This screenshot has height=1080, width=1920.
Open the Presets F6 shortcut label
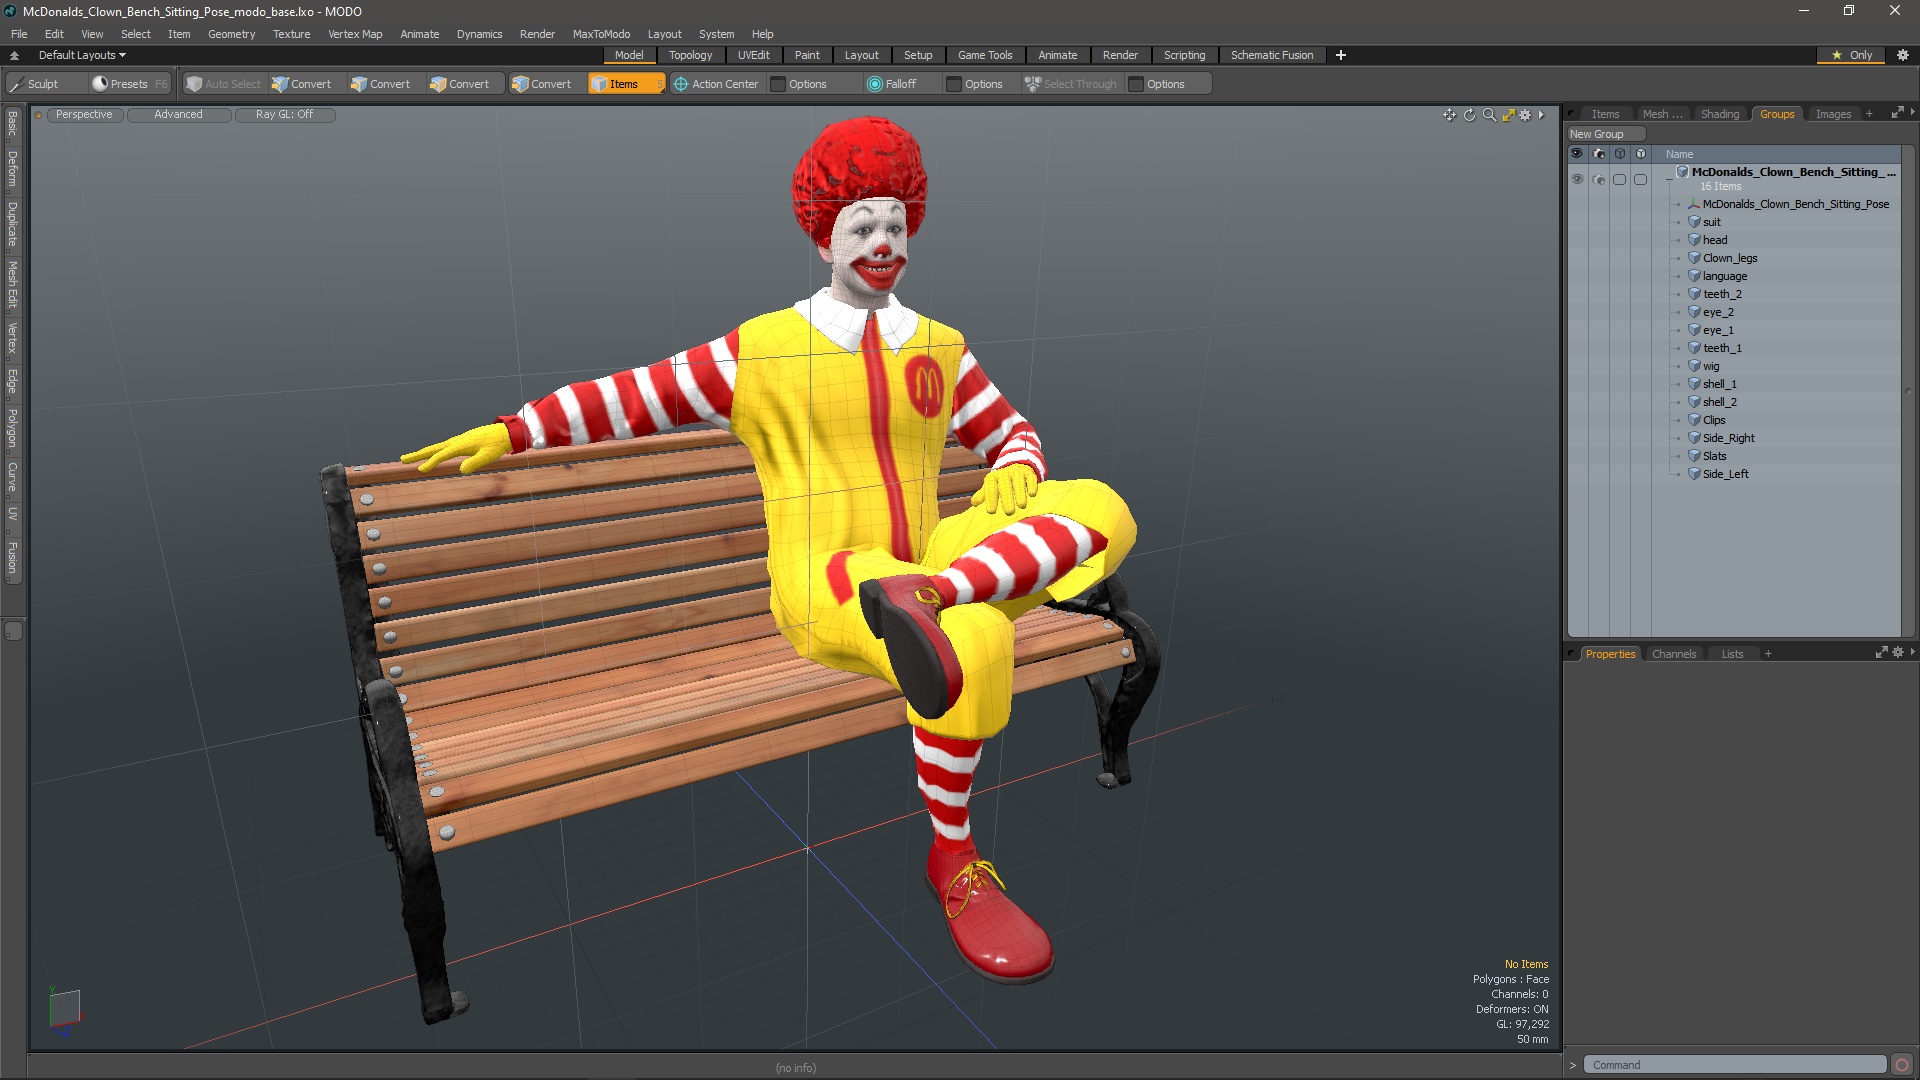161,84
